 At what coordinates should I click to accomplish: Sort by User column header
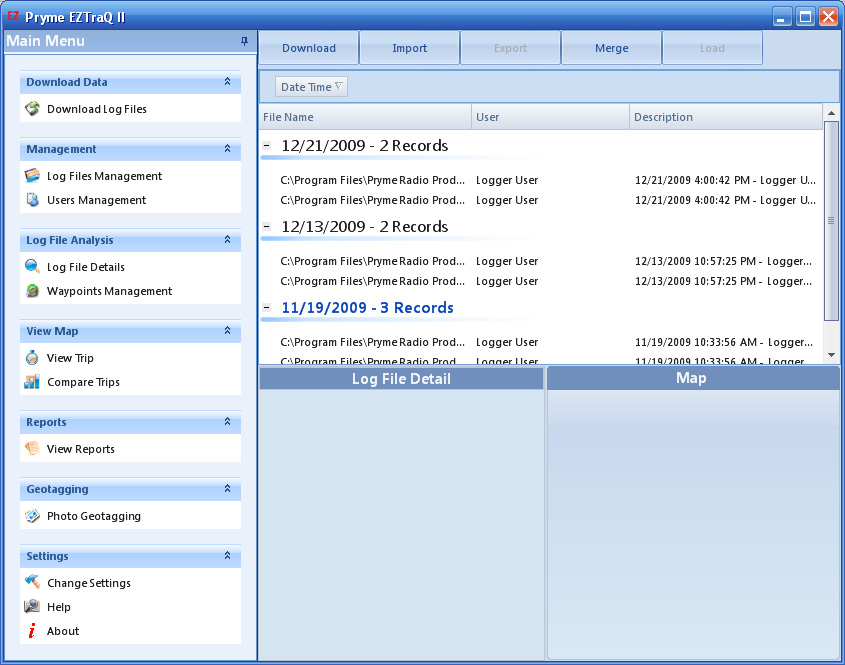(550, 117)
